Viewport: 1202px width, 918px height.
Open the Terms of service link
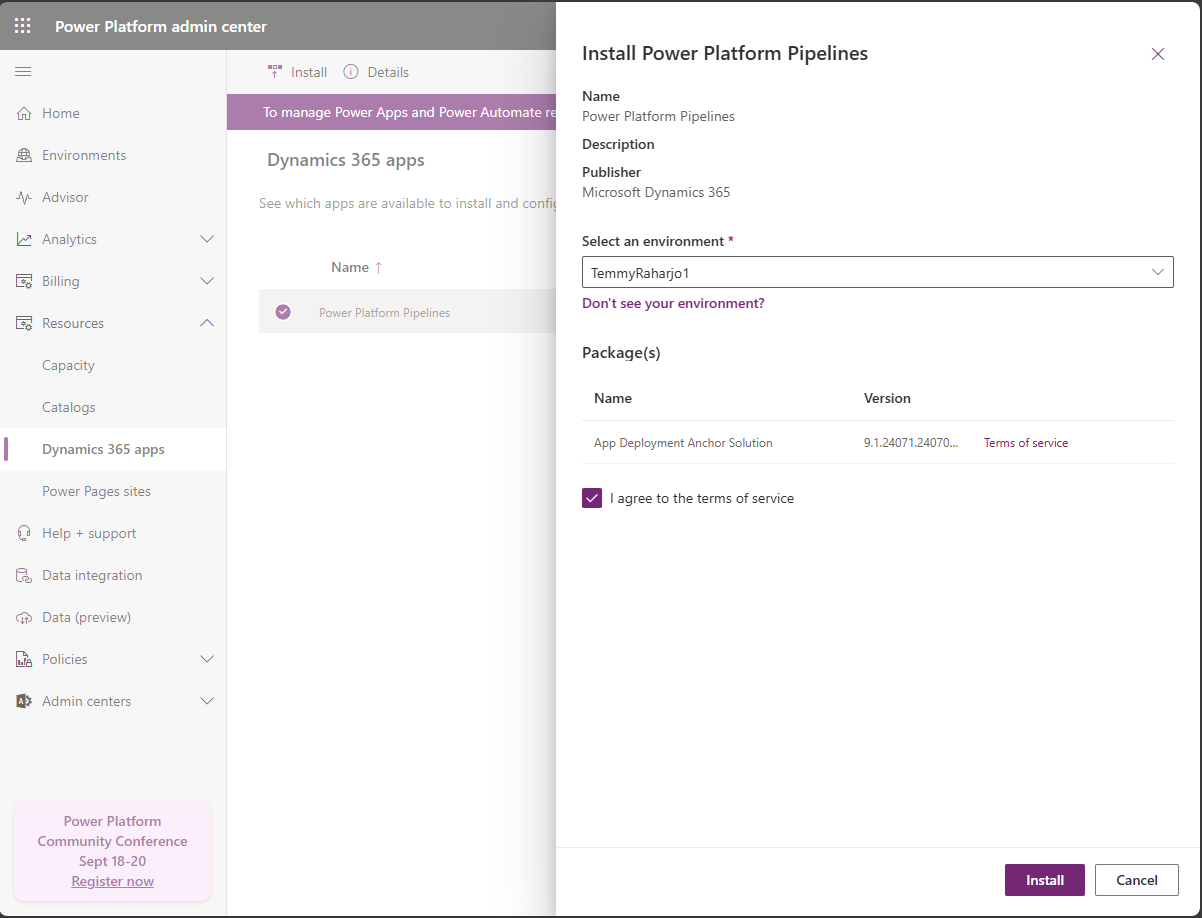point(1026,442)
